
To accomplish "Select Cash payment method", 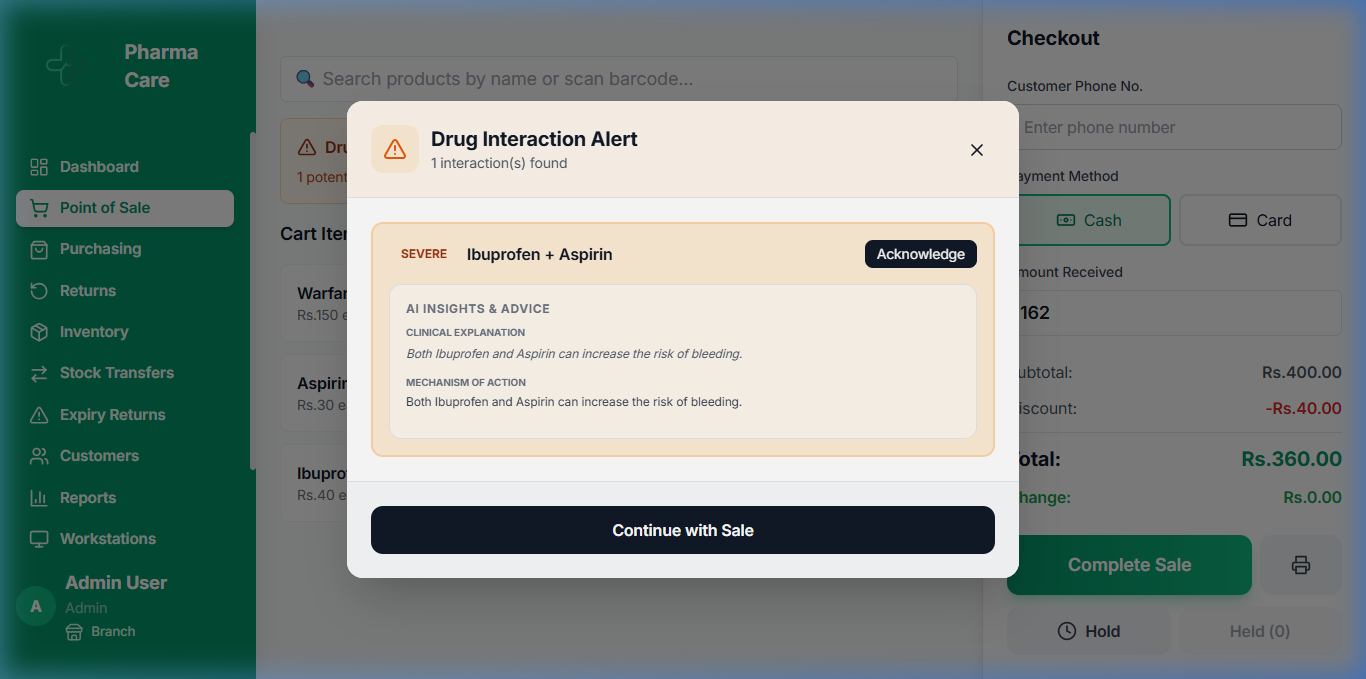I will click(x=1089, y=220).
